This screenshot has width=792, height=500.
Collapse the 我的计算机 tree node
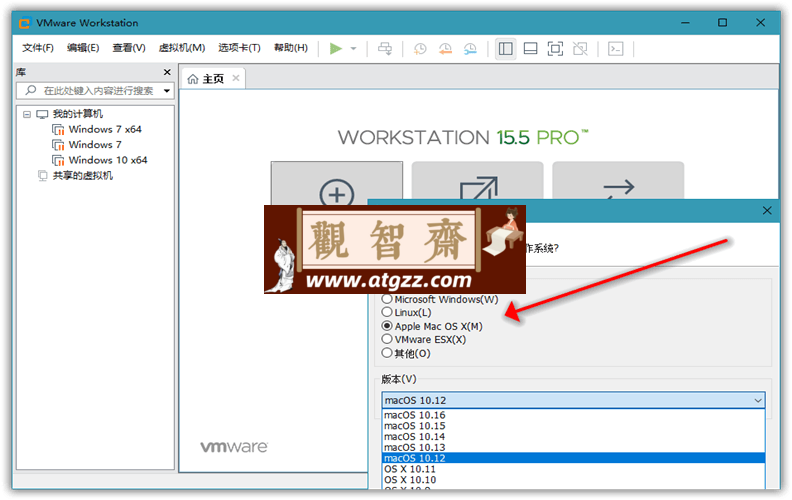(x=27, y=114)
